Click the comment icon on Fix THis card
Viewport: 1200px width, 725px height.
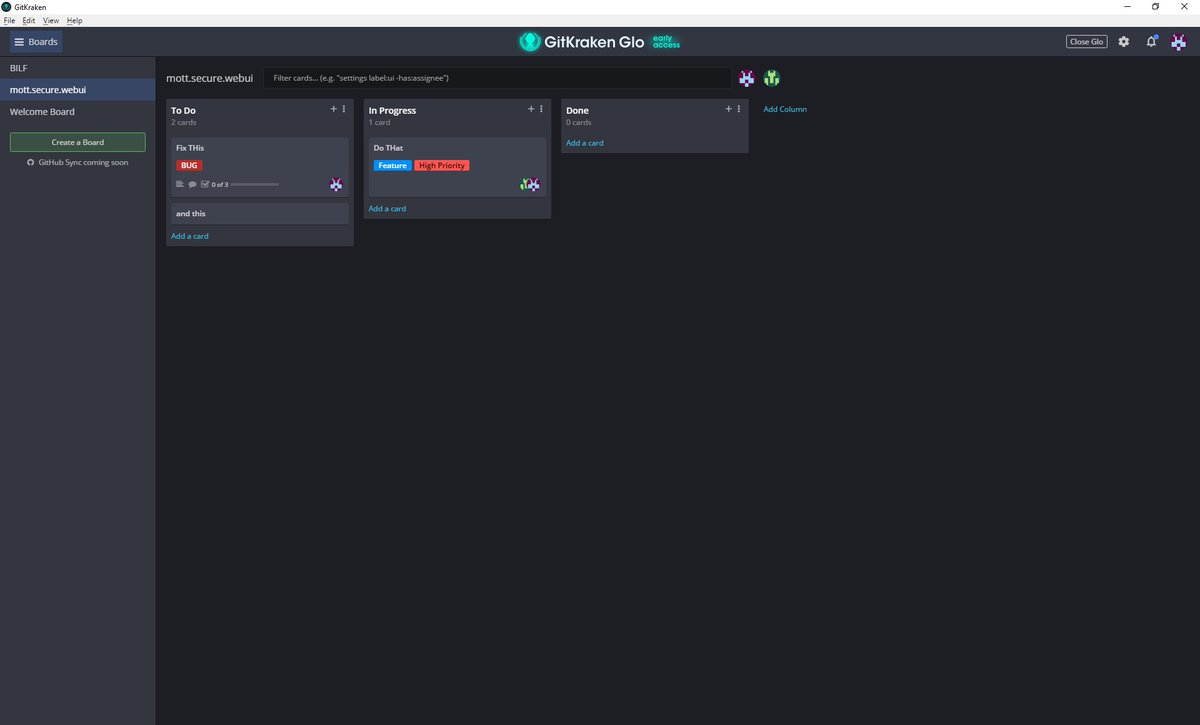193,184
